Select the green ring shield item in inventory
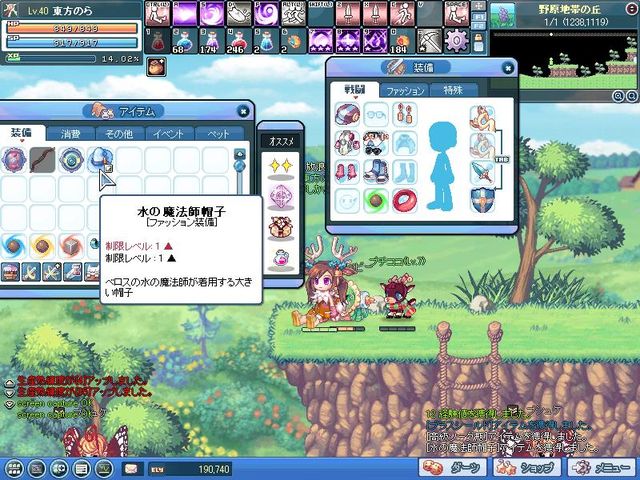The height and width of the screenshot is (480, 640). point(71,160)
